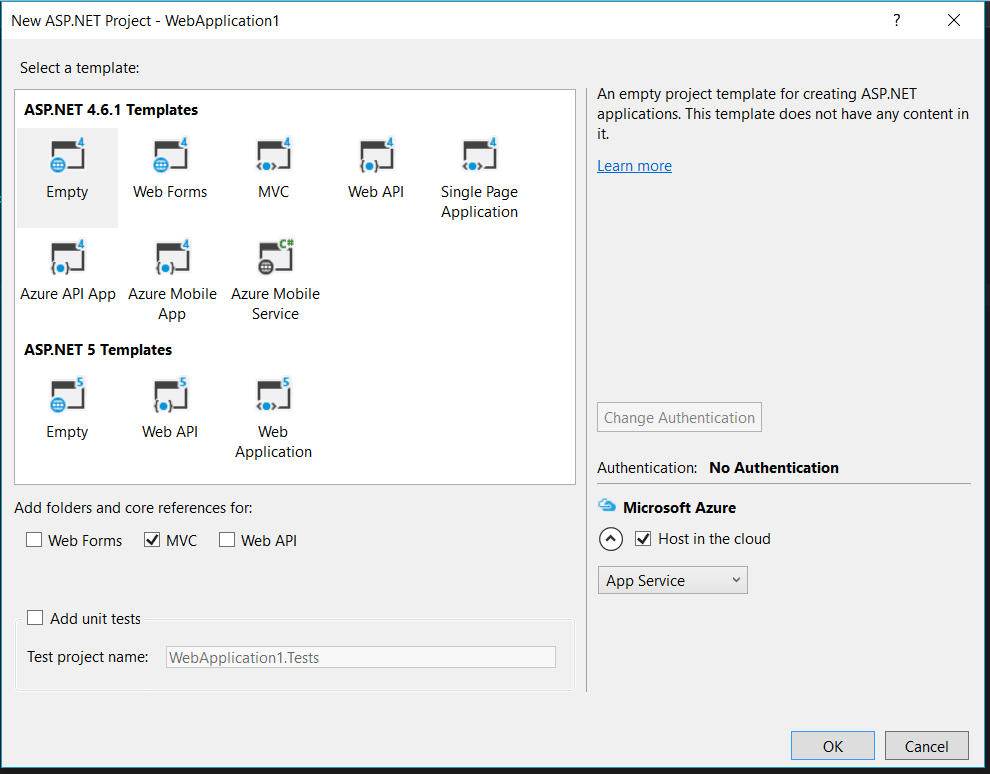
Task: Open the Learn more link
Action: click(634, 166)
